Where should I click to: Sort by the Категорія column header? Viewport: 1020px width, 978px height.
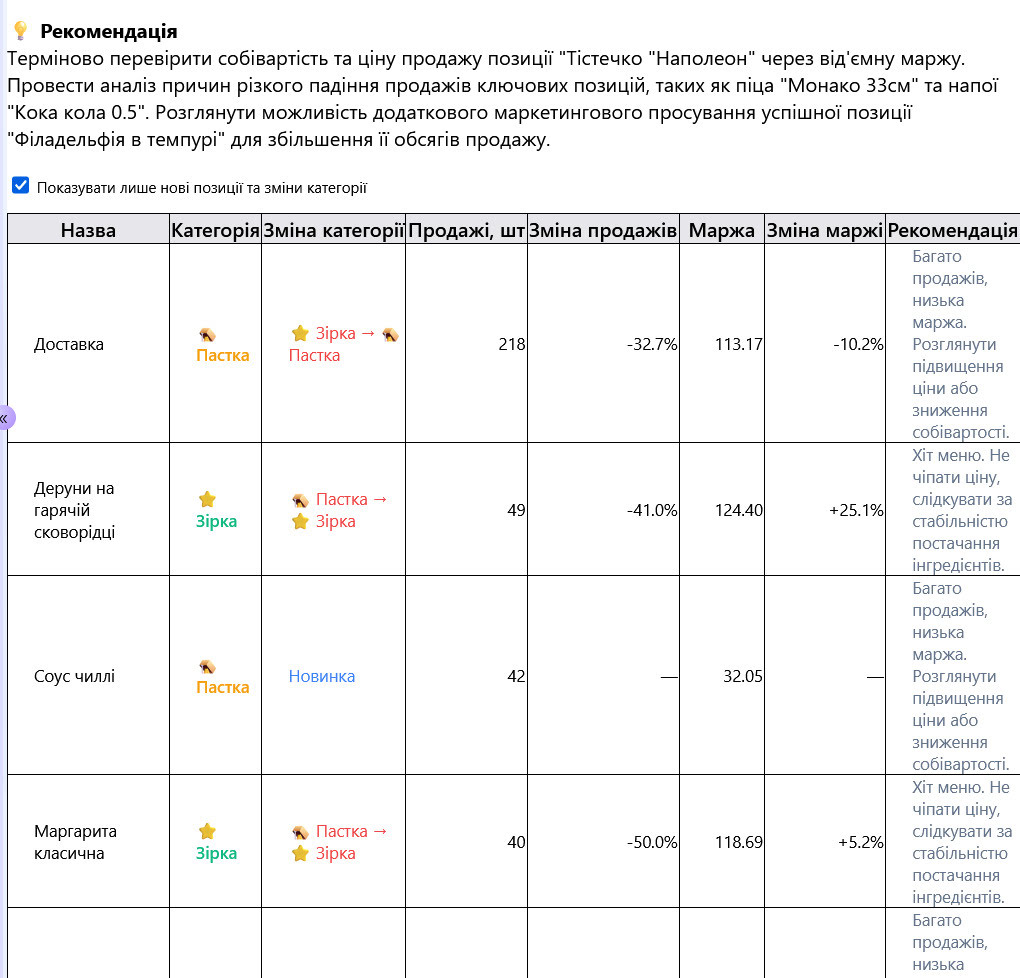click(215, 230)
